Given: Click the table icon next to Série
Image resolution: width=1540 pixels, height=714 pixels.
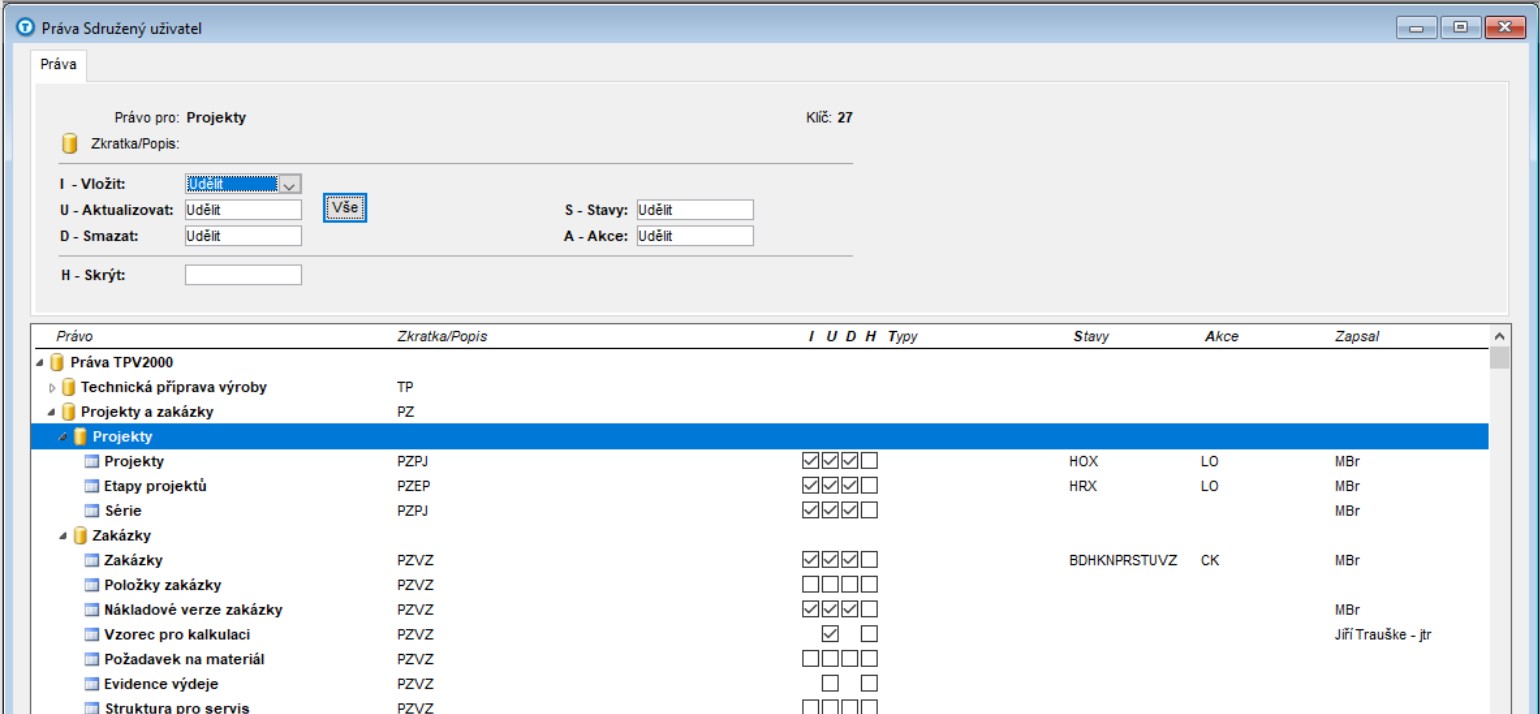Looking at the screenshot, I should (x=92, y=511).
